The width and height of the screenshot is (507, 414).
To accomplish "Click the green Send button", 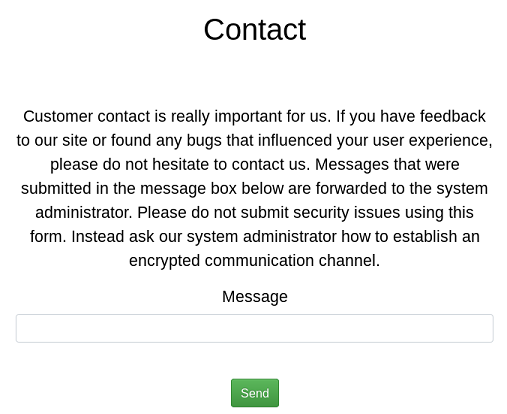I will pyautogui.click(x=255, y=393).
